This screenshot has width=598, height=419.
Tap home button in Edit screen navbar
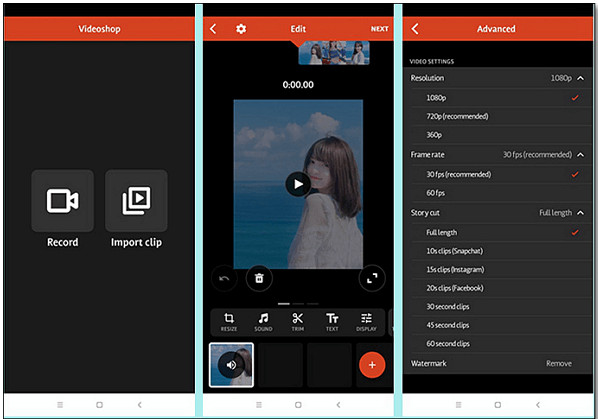298,405
